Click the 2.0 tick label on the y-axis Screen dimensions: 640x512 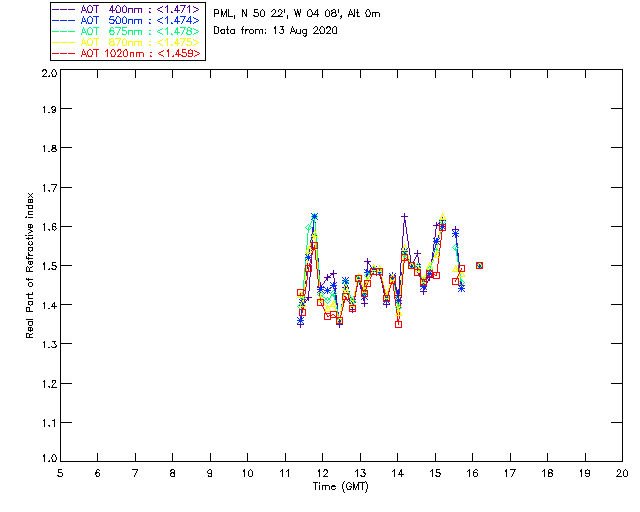47,75
